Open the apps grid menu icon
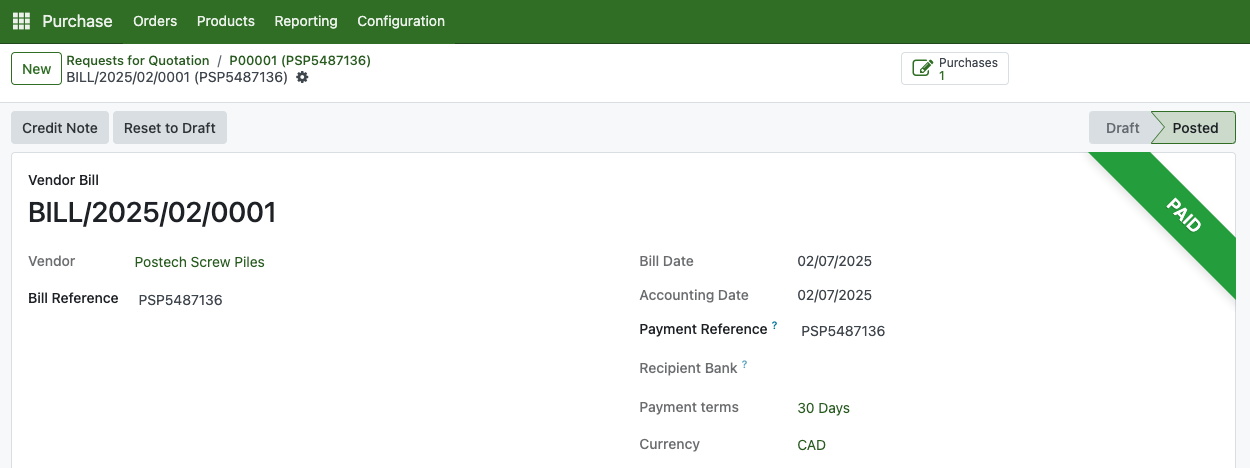1250x468 pixels. coord(21,21)
